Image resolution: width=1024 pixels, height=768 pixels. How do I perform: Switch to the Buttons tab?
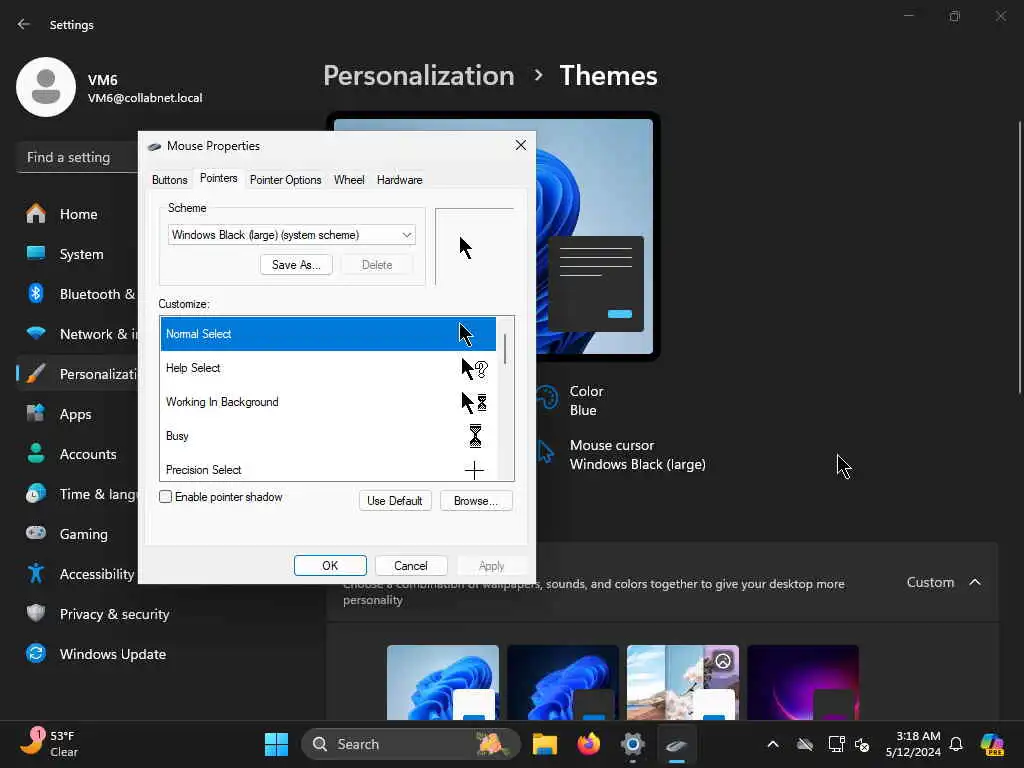(x=170, y=180)
